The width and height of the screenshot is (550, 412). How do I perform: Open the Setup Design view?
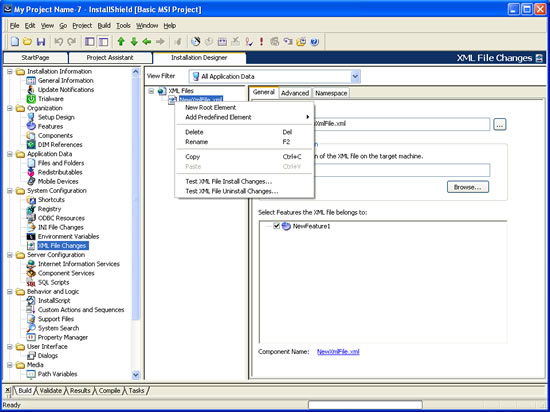click(56, 117)
